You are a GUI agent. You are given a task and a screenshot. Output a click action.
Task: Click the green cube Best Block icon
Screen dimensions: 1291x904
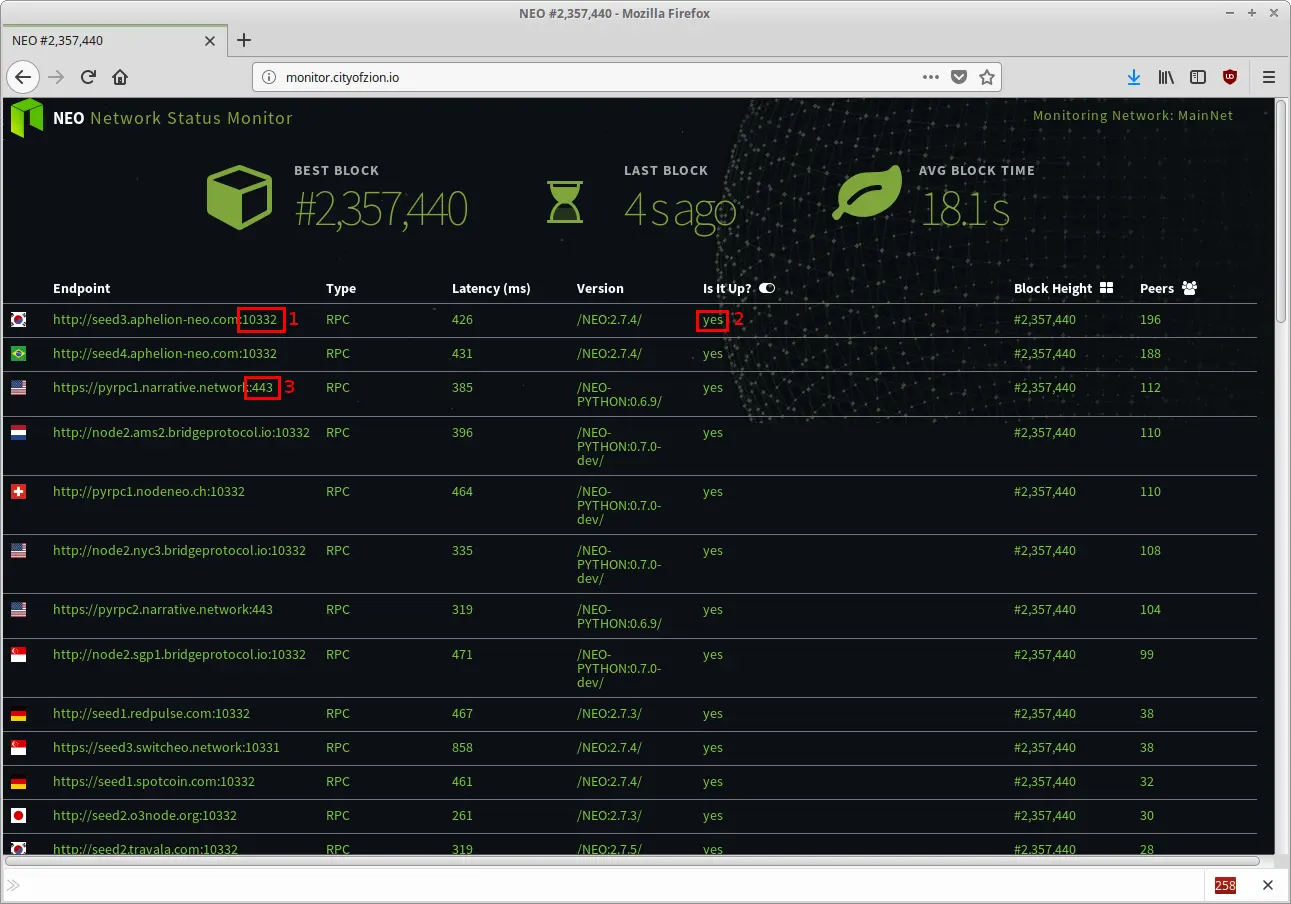coord(239,197)
